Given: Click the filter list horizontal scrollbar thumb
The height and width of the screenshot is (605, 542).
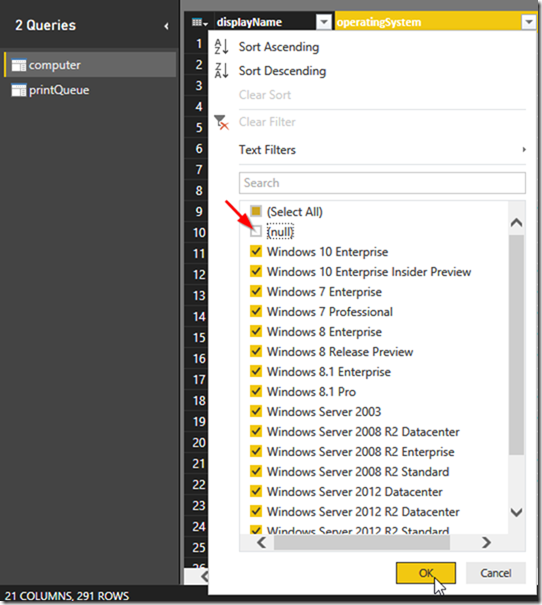Looking at the screenshot, I should (x=362, y=542).
